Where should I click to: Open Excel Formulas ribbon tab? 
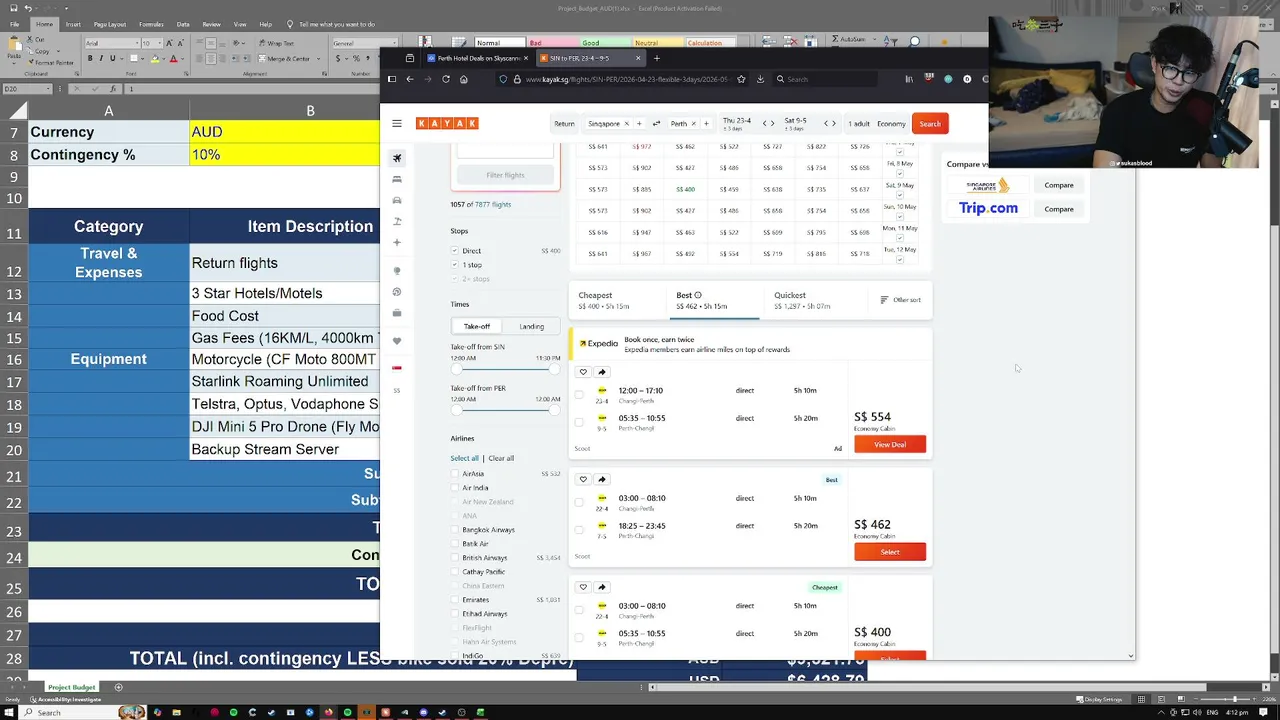(x=151, y=24)
